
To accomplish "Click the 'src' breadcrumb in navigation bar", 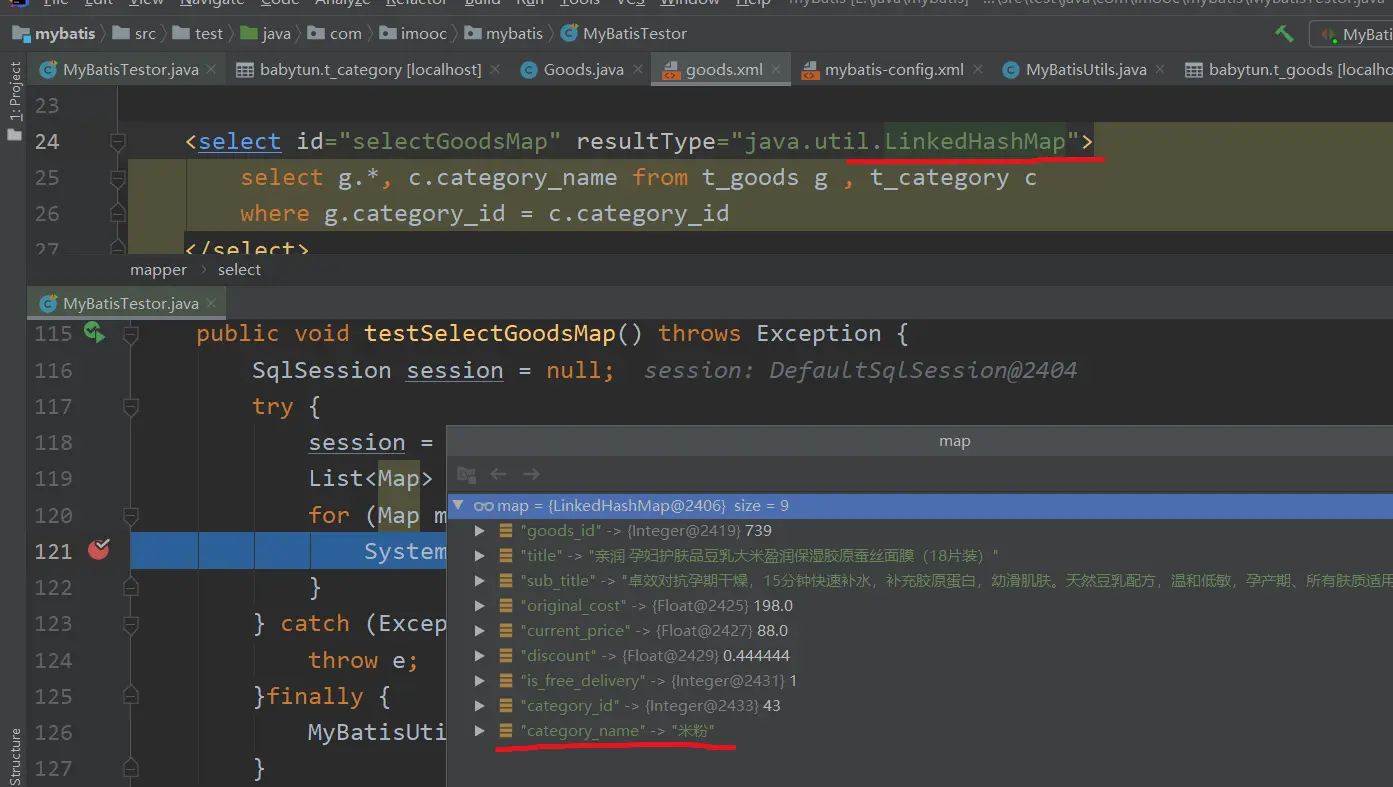I will click(145, 34).
